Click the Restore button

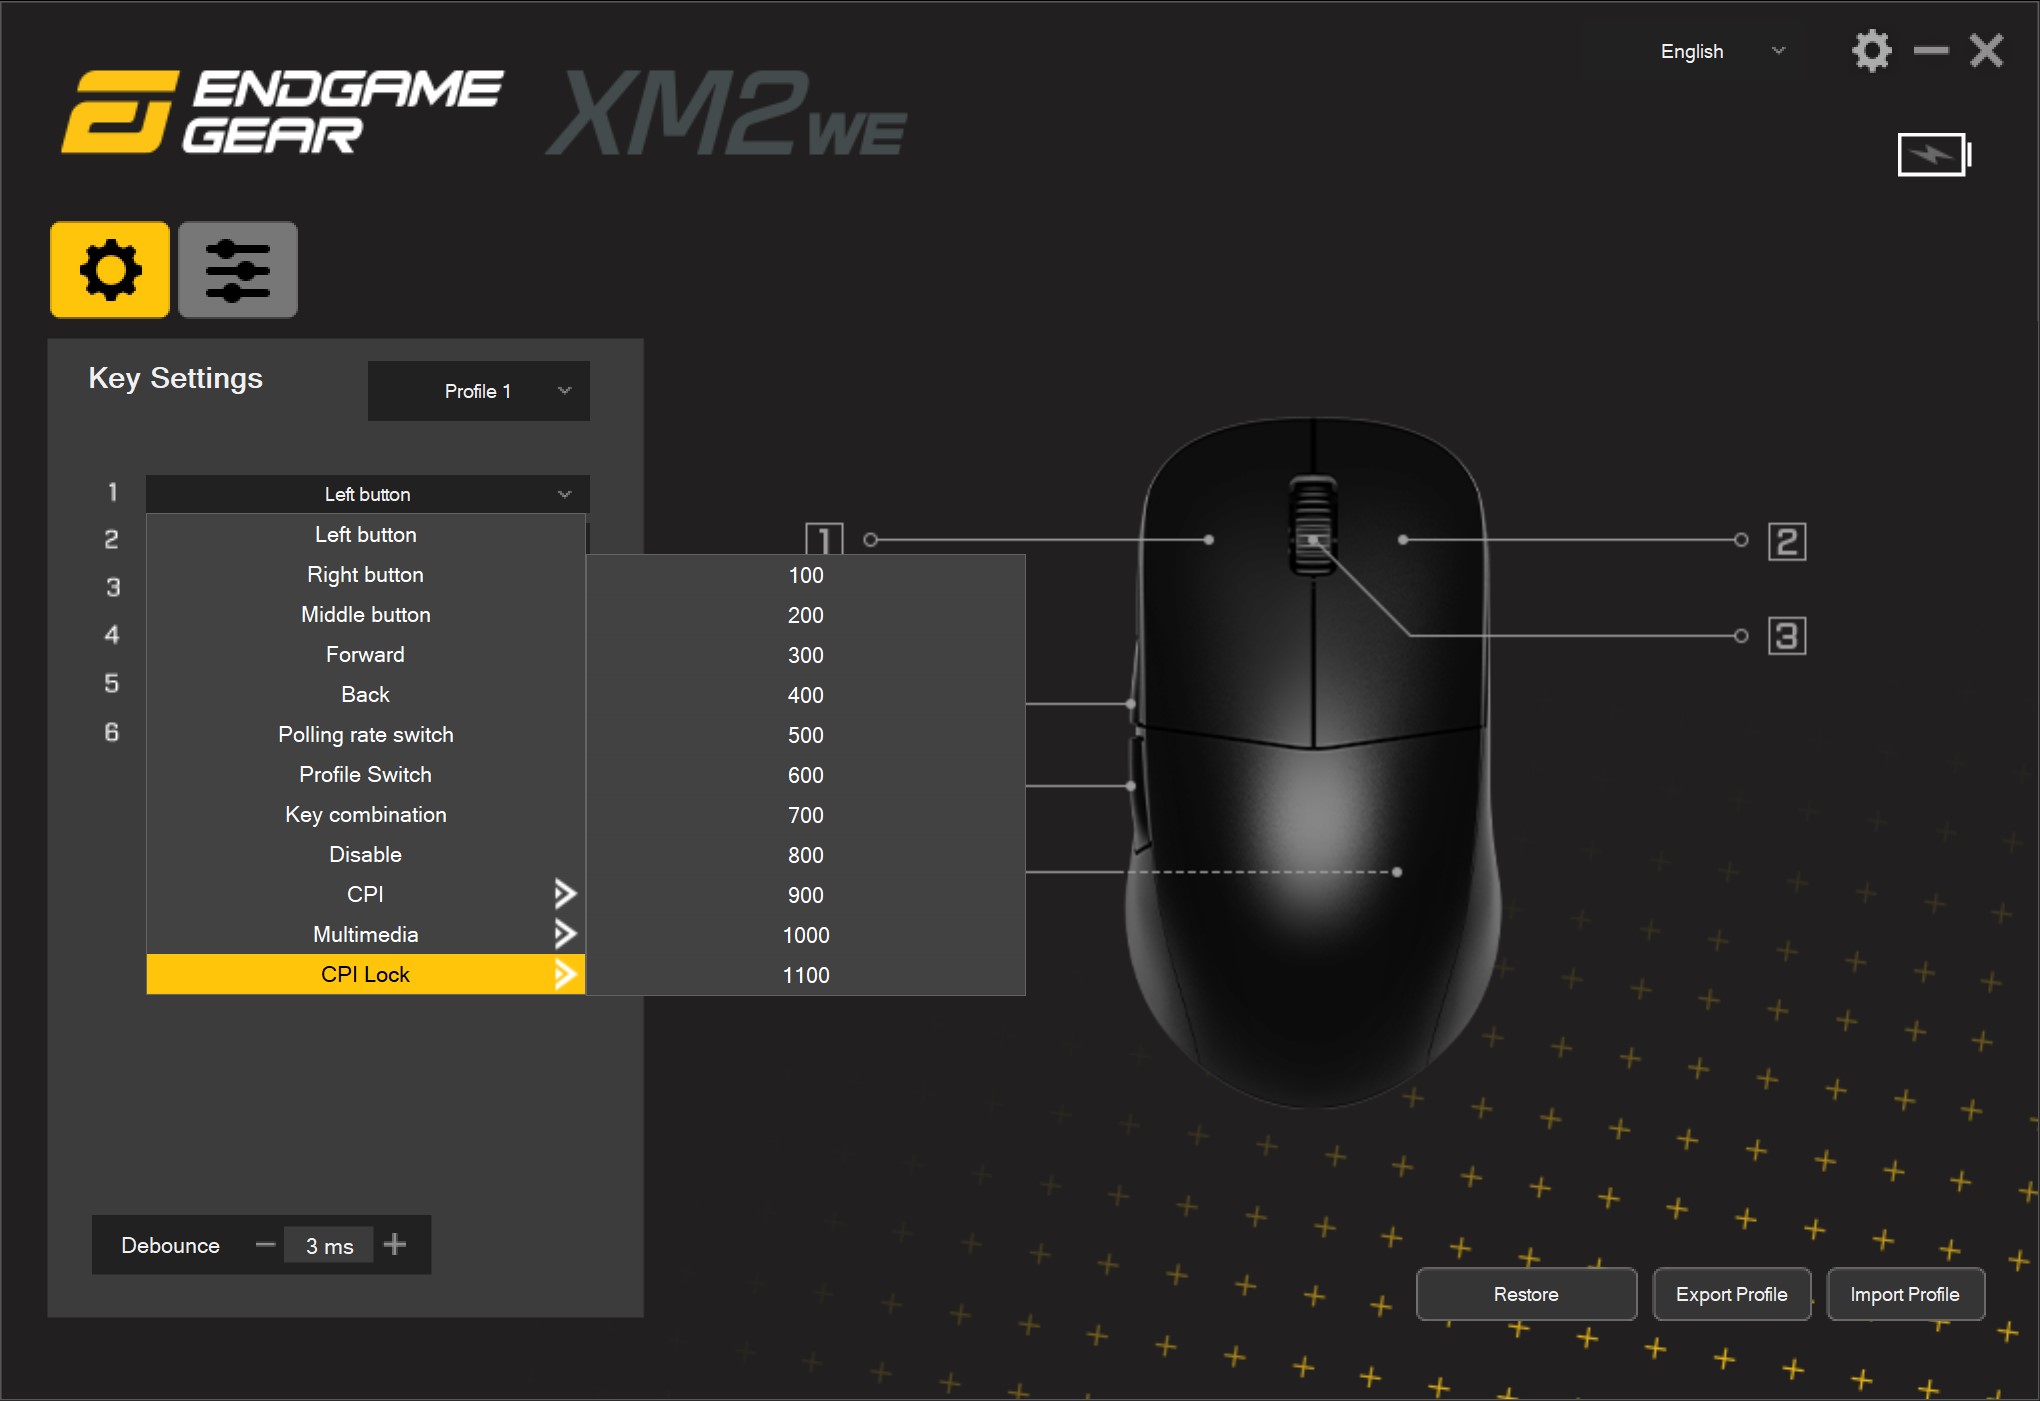tap(1526, 1294)
